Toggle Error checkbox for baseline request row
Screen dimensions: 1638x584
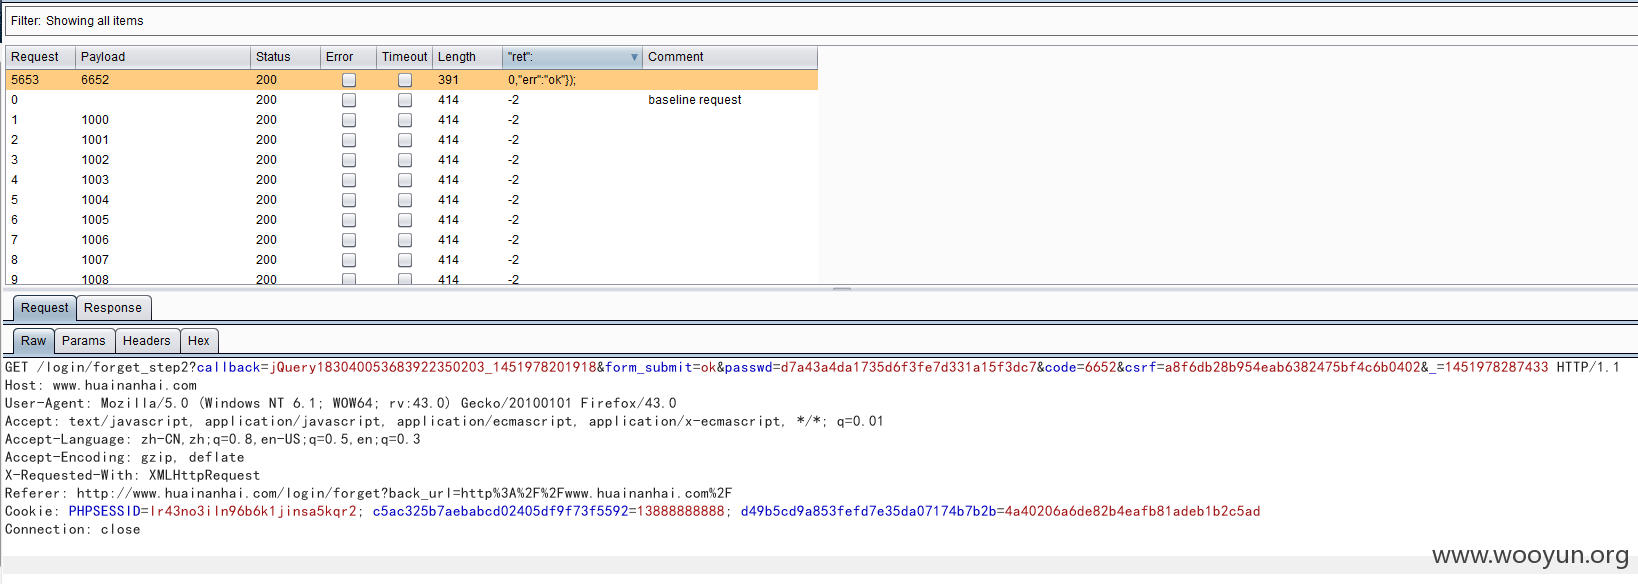[349, 100]
